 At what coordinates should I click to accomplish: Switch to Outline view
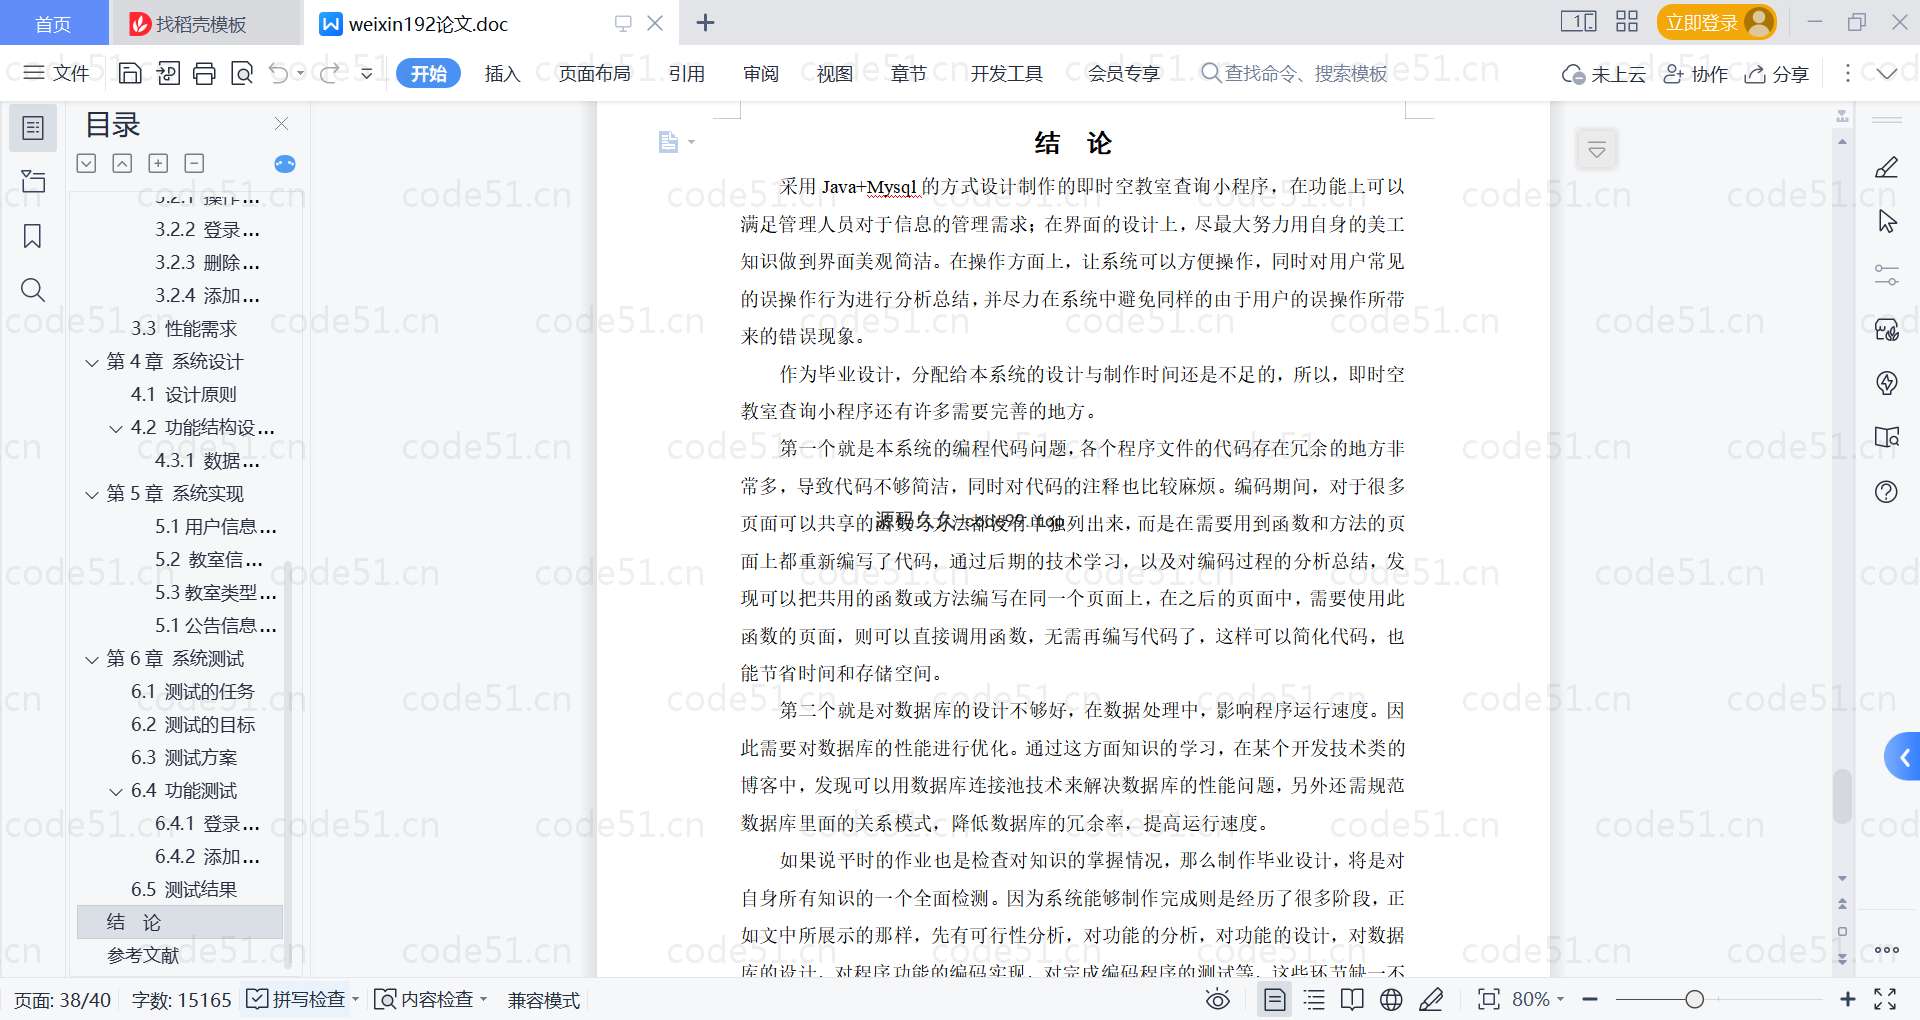1315,999
